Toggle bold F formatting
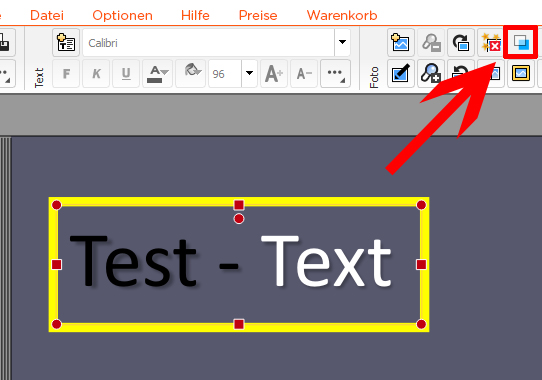The width and height of the screenshot is (542, 380). point(66,73)
